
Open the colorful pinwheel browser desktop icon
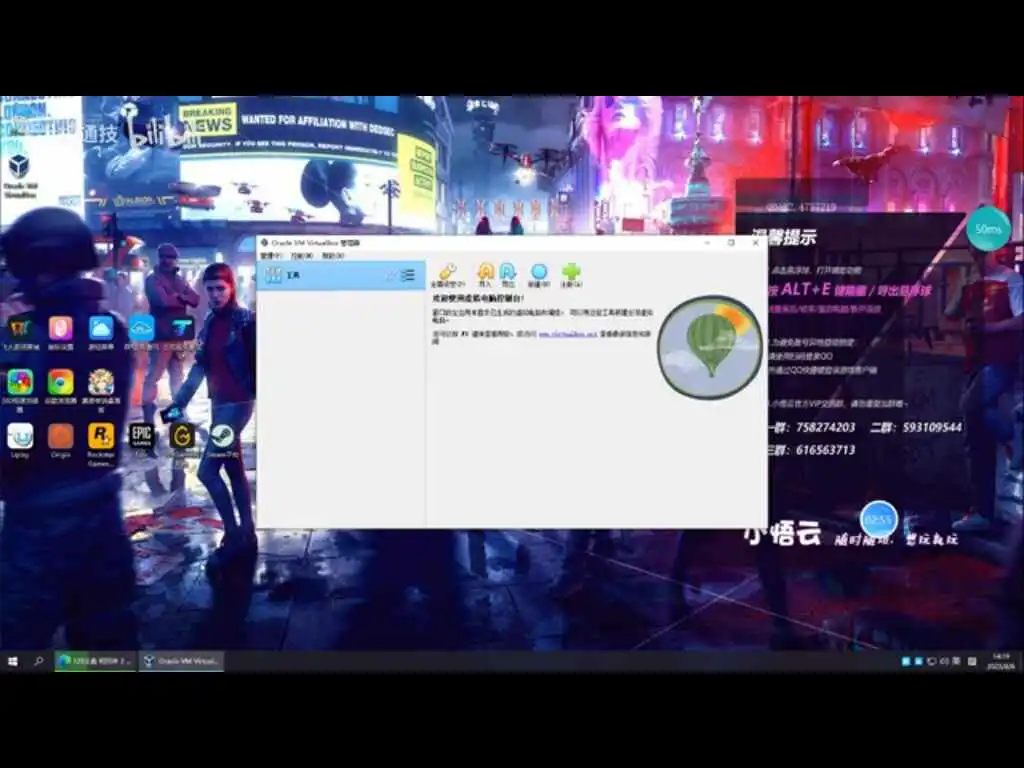point(20,389)
